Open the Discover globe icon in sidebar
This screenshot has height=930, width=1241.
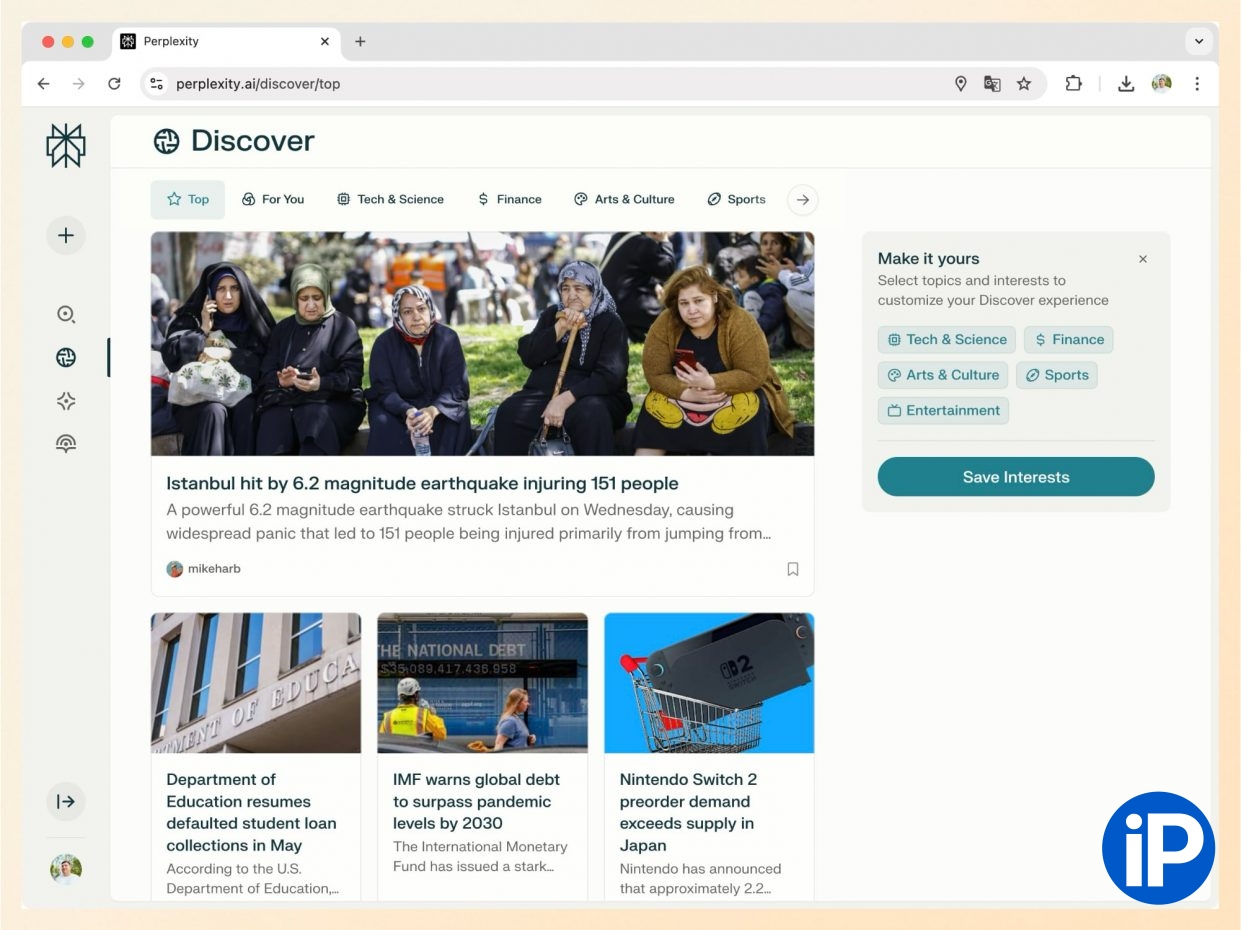point(66,357)
